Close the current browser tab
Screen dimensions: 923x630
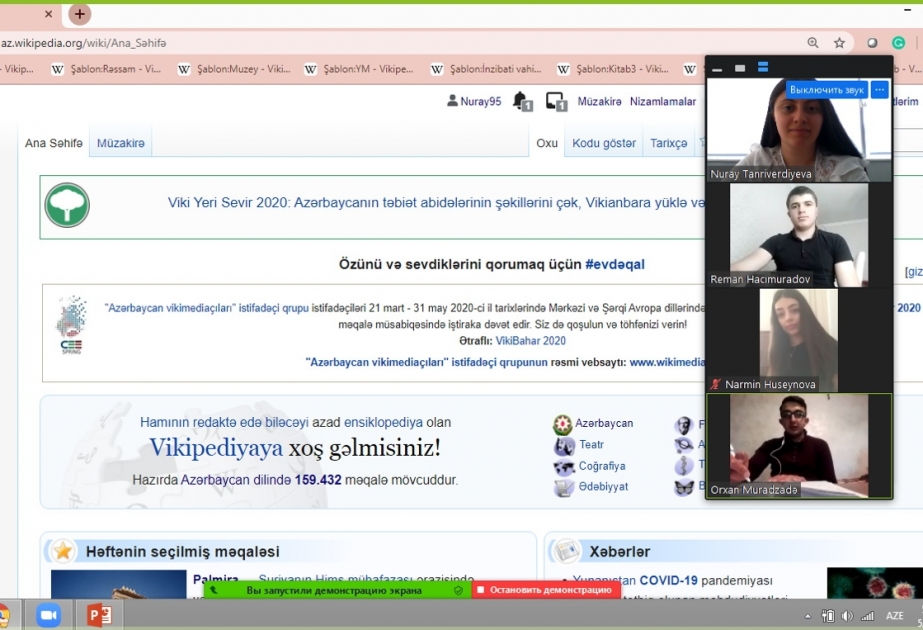(49, 14)
